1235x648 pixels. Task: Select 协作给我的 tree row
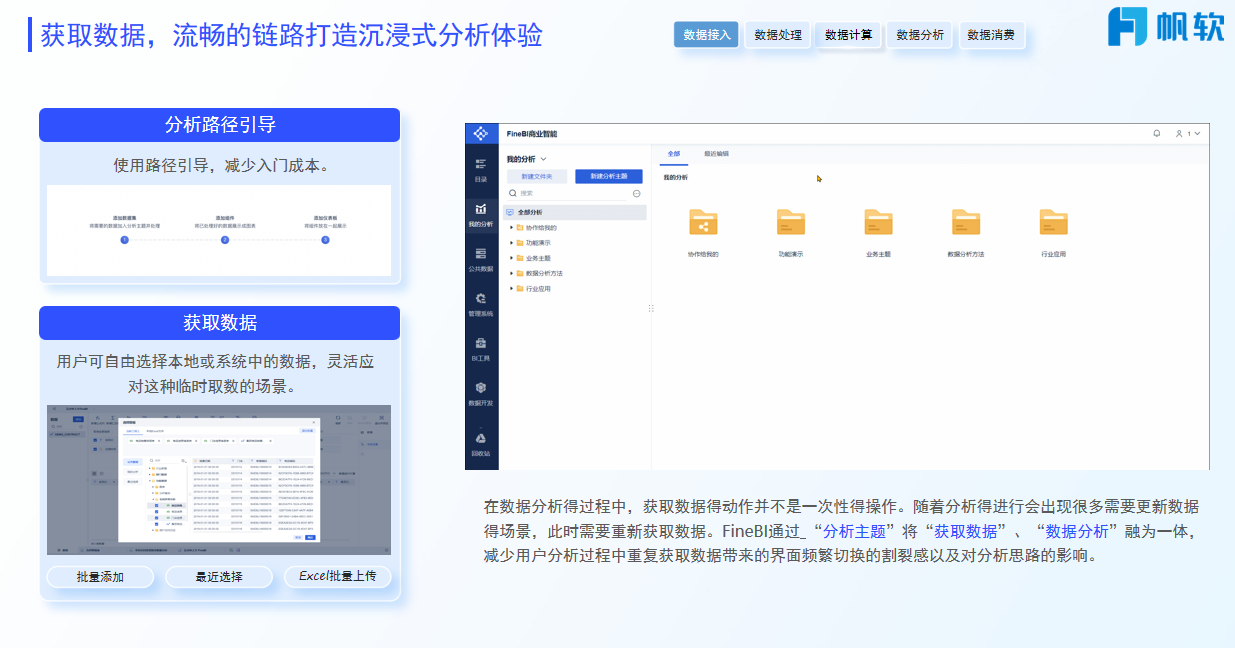pyautogui.click(x=575, y=228)
